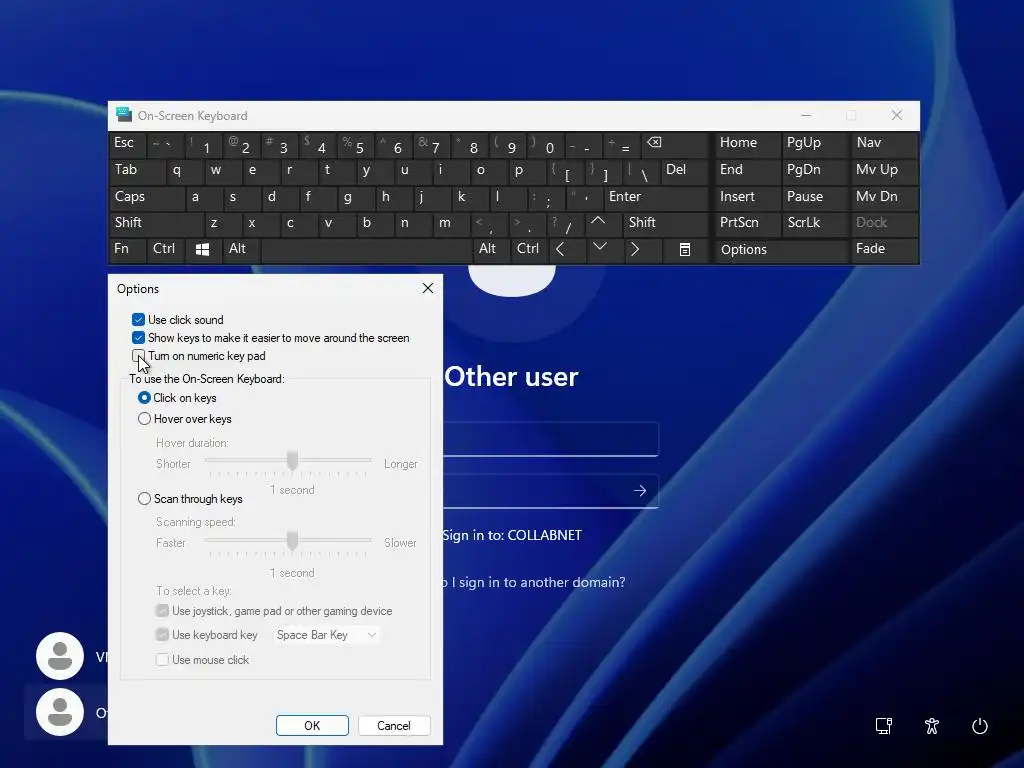Click the Pause key
This screenshot has height=768, width=1024.
[x=815, y=197]
